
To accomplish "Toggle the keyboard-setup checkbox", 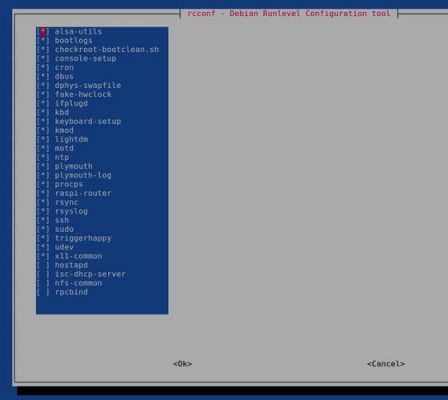I will click(x=43, y=122).
